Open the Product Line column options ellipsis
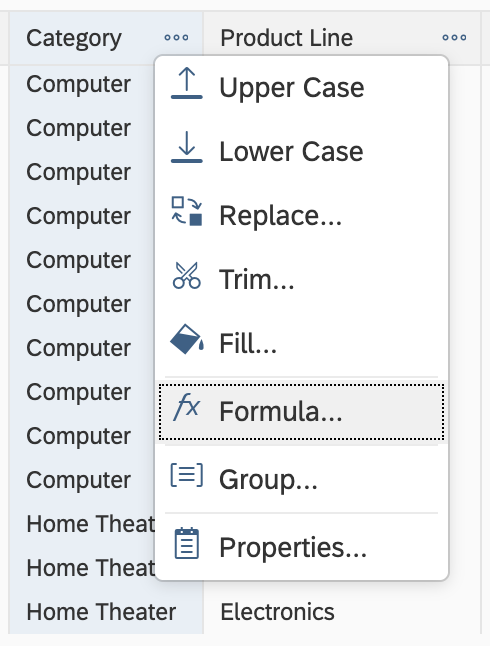Image resolution: width=490 pixels, height=646 pixels. pos(455,38)
